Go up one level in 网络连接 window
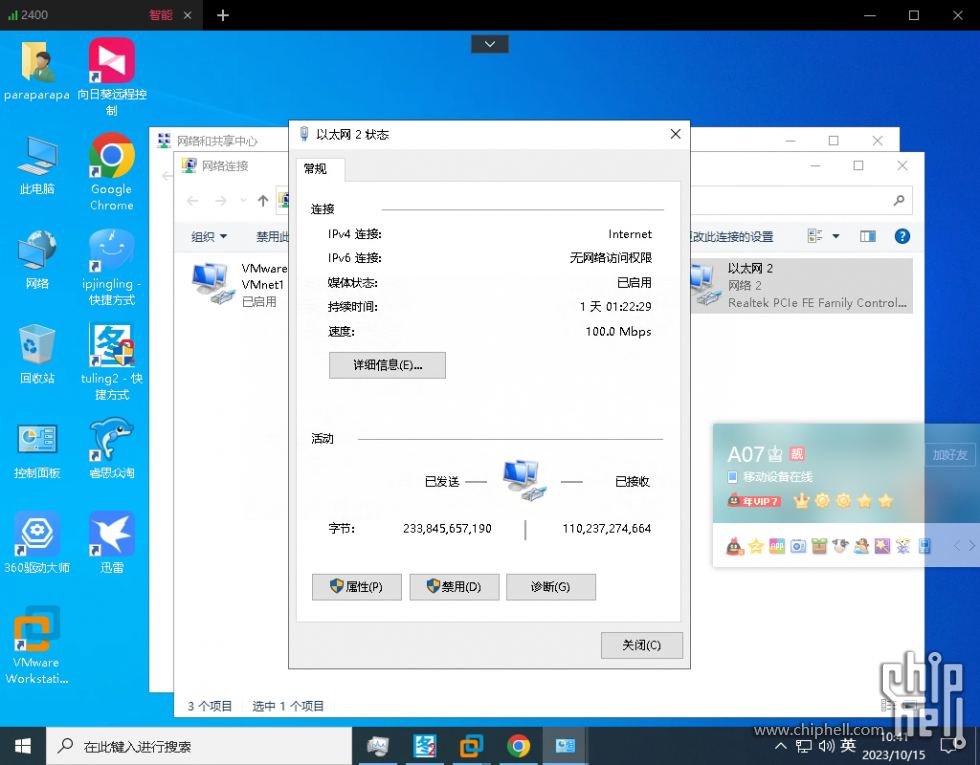The image size is (980, 765). tap(263, 201)
